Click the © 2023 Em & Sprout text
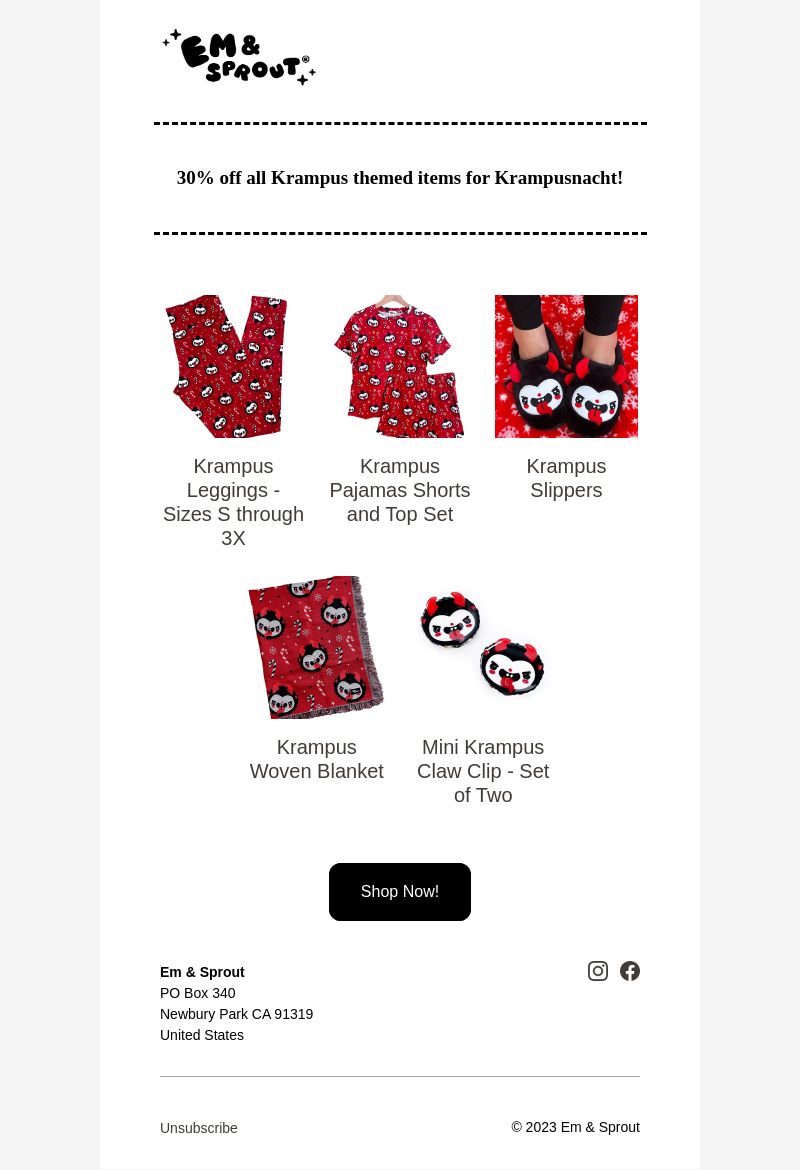 575,1127
